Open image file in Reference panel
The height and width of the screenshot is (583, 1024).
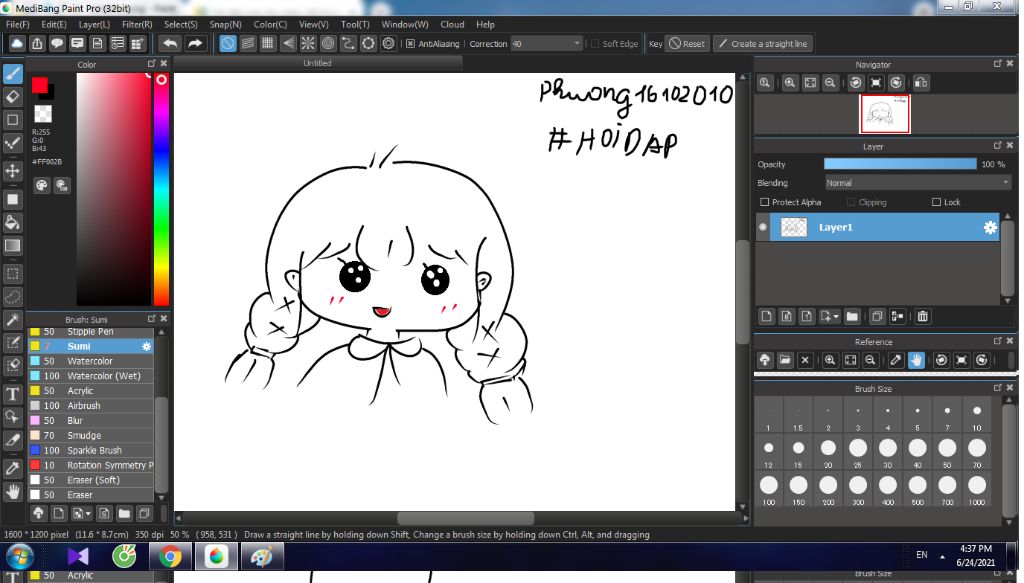[x=785, y=360]
